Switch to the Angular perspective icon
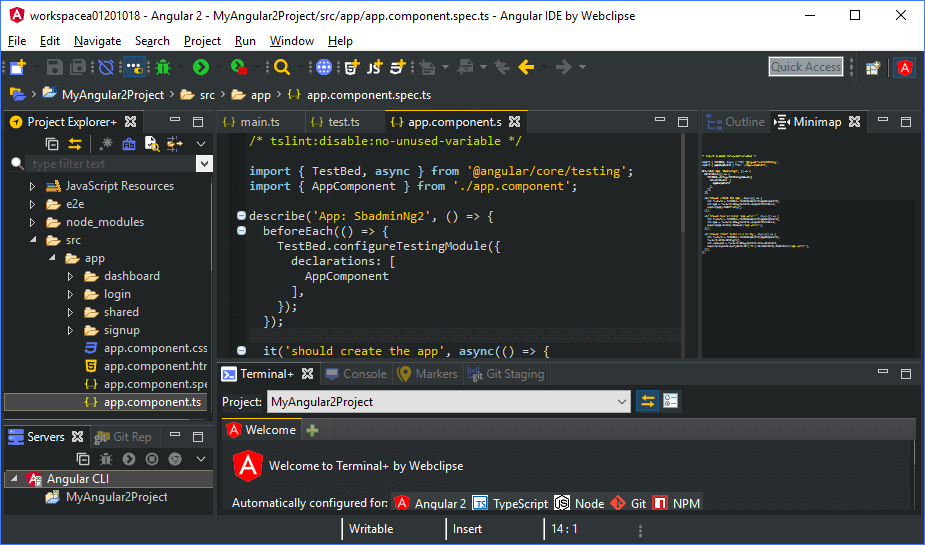925x545 pixels. (x=905, y=67)
